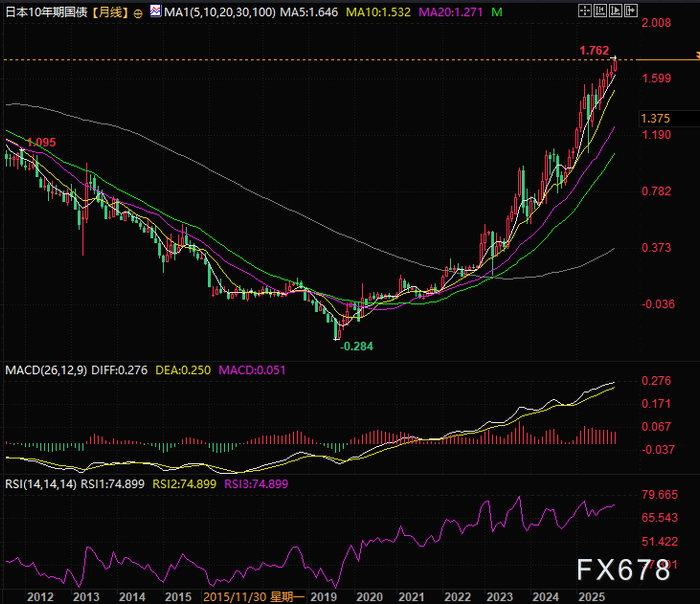Click the 2015/11/30 星期一 date marker

pyautogui.click(x=254, y=597)
